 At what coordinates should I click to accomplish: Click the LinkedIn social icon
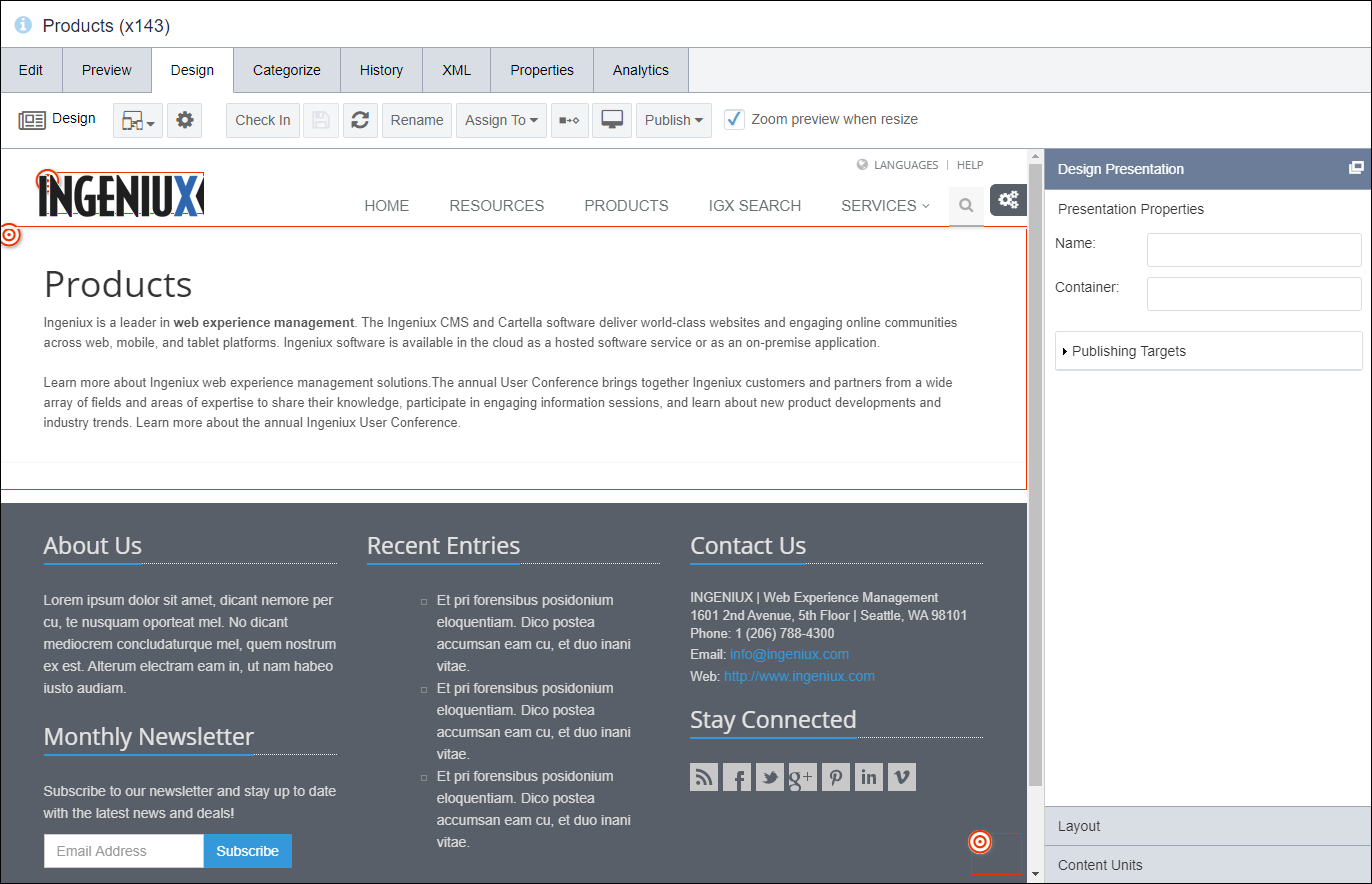[x=869, y=777]
